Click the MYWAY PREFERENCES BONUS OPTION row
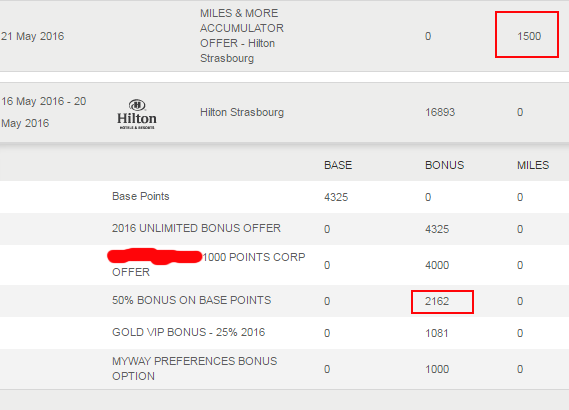The height and width of the screenshot is (410, 569). tap(284, 369)
